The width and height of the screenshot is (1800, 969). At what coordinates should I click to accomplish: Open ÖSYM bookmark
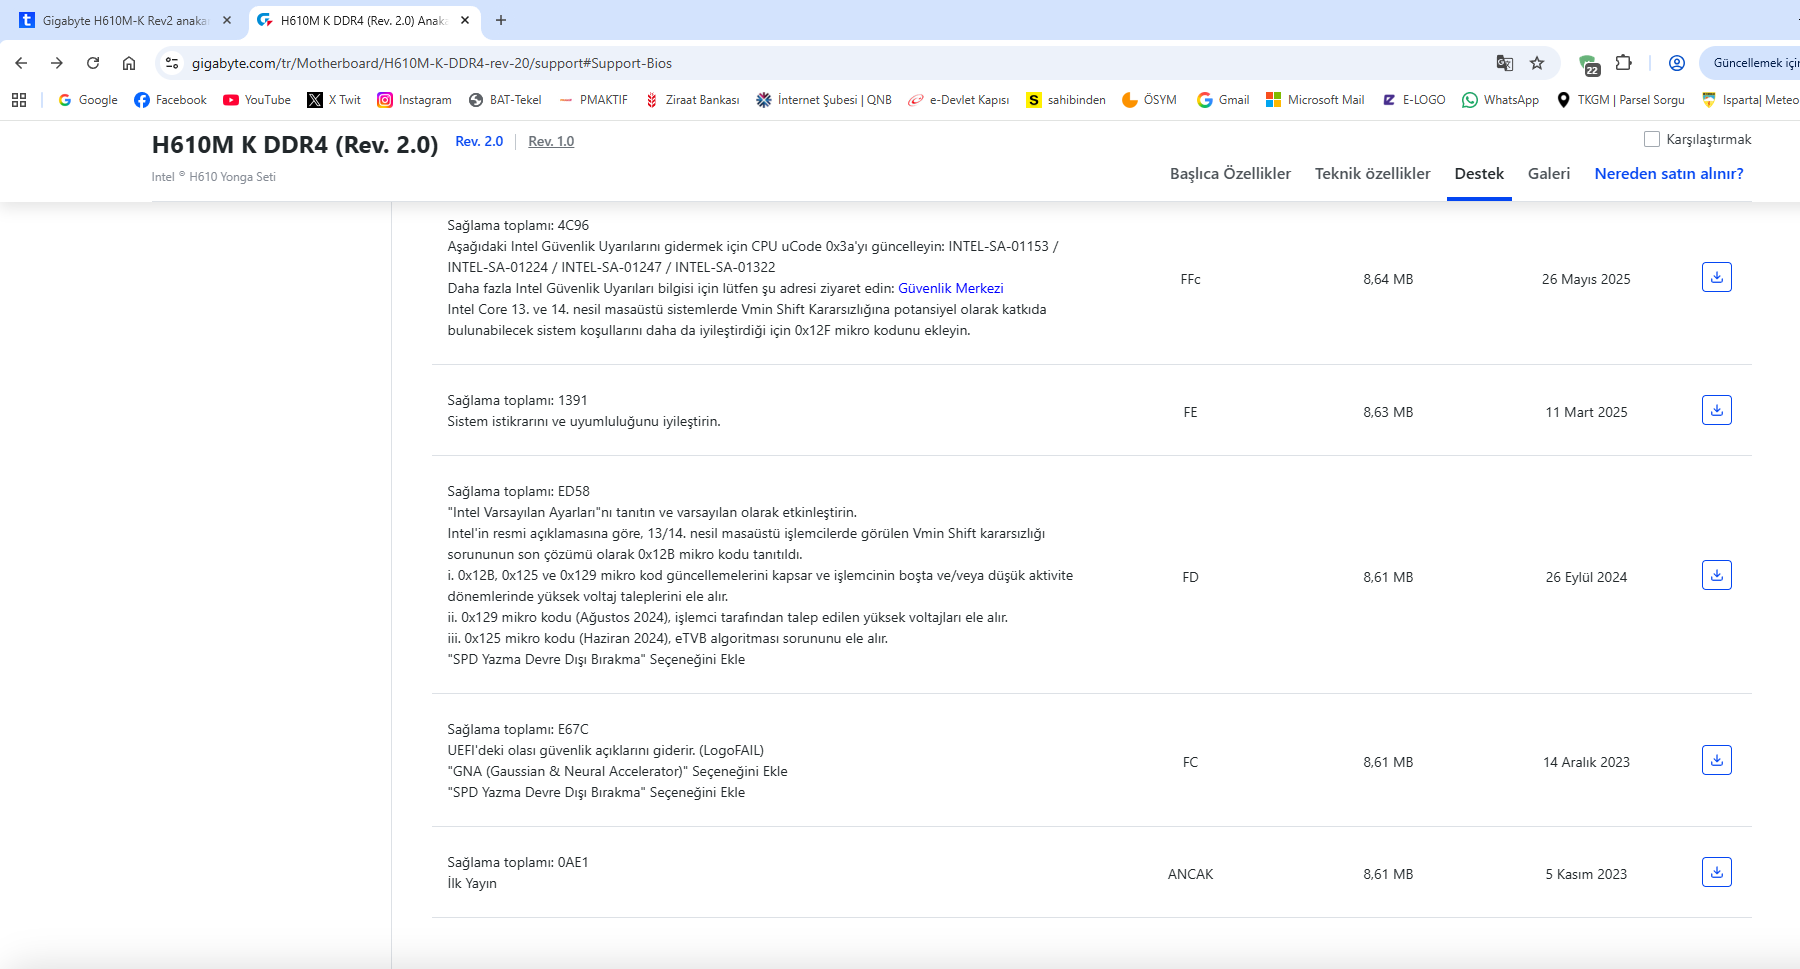[1149, 100]
